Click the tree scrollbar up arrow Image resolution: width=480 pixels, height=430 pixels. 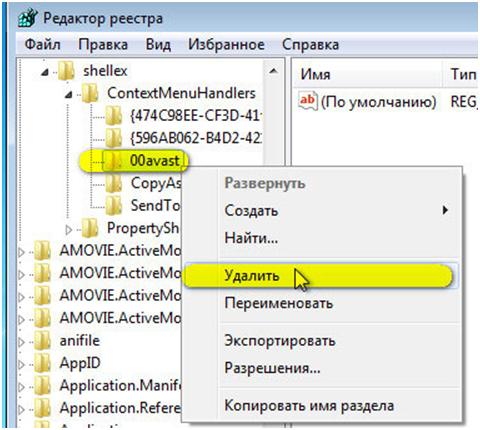click(273, 71)
